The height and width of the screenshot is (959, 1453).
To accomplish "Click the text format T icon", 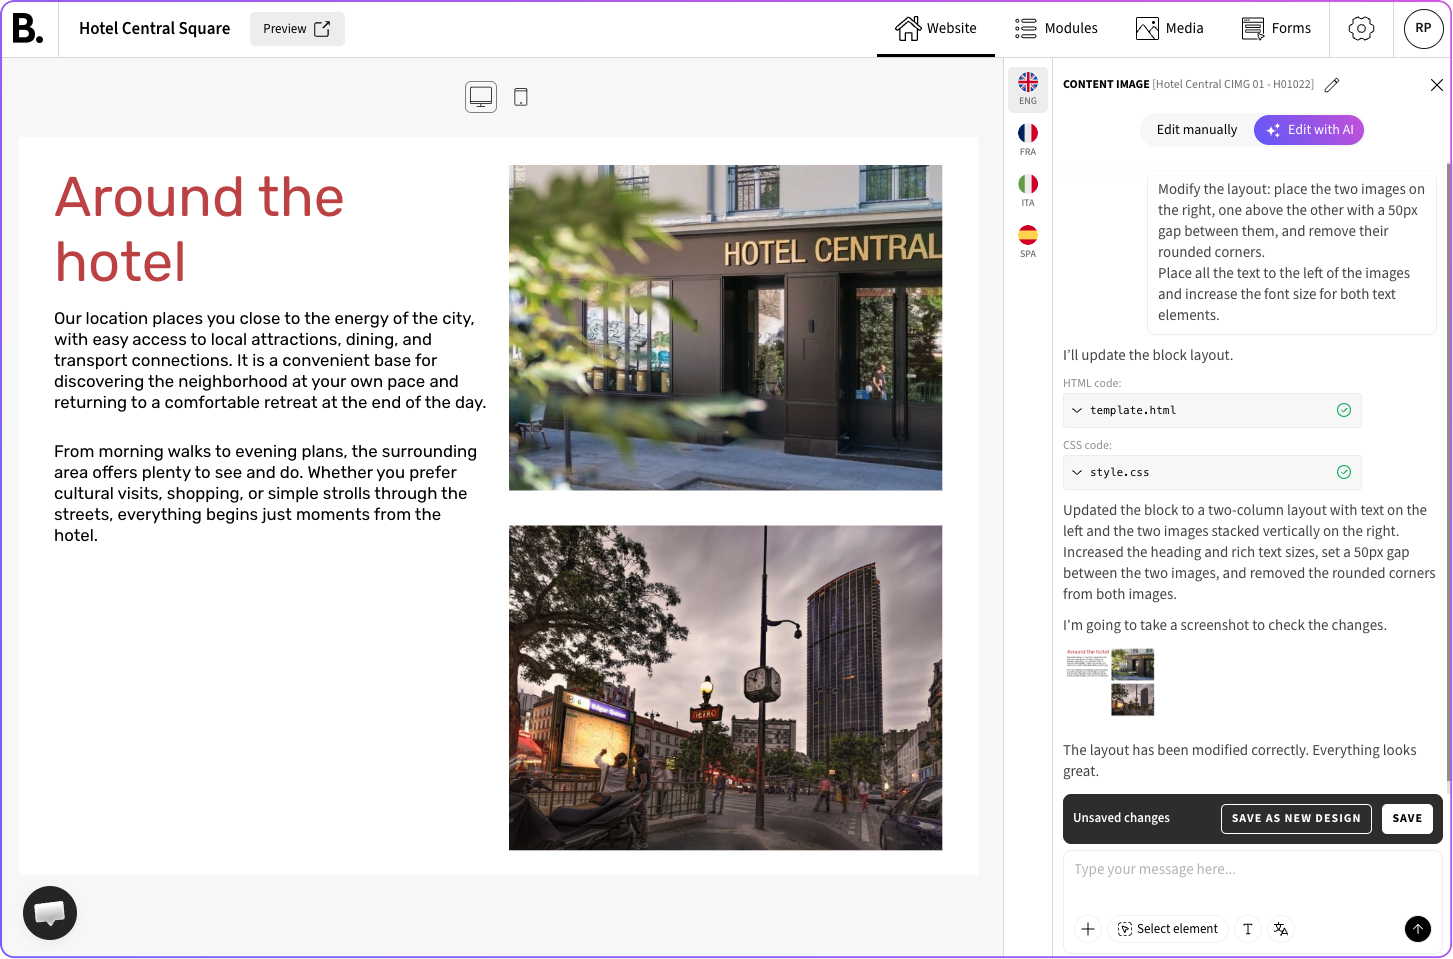I will point(1248,929).
